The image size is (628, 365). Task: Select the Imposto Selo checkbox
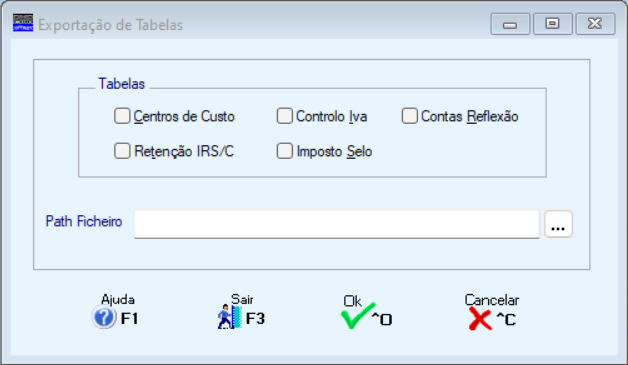[285, 151]
